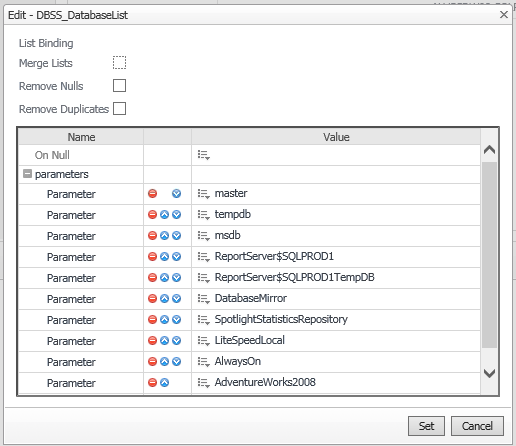Click the Set button

(x=426, y=426)
